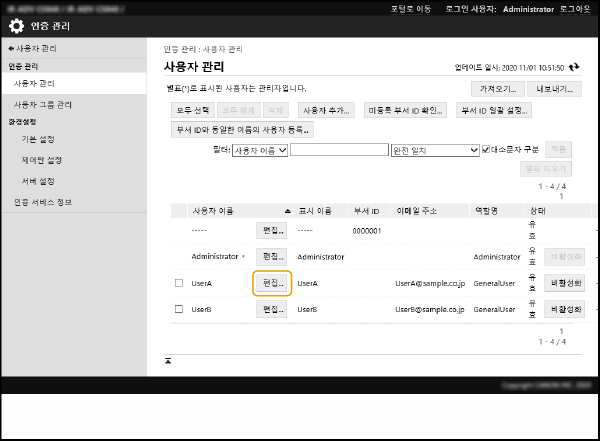The height and width of the screenshot is (441, 600).
Task: Toggle the 대소문자 구분 checkbox
Action: pos(486,150)
